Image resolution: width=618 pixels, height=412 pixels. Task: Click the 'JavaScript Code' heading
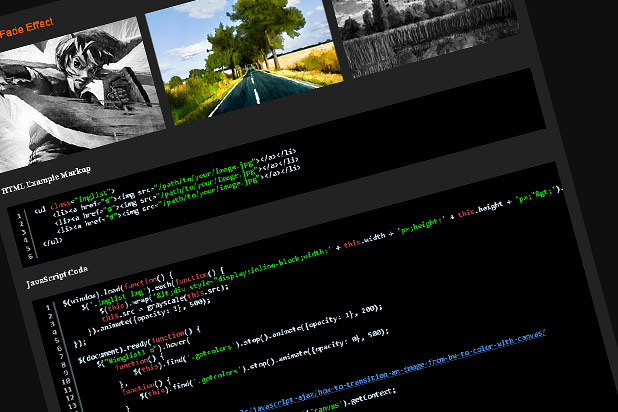pos(57,276)
